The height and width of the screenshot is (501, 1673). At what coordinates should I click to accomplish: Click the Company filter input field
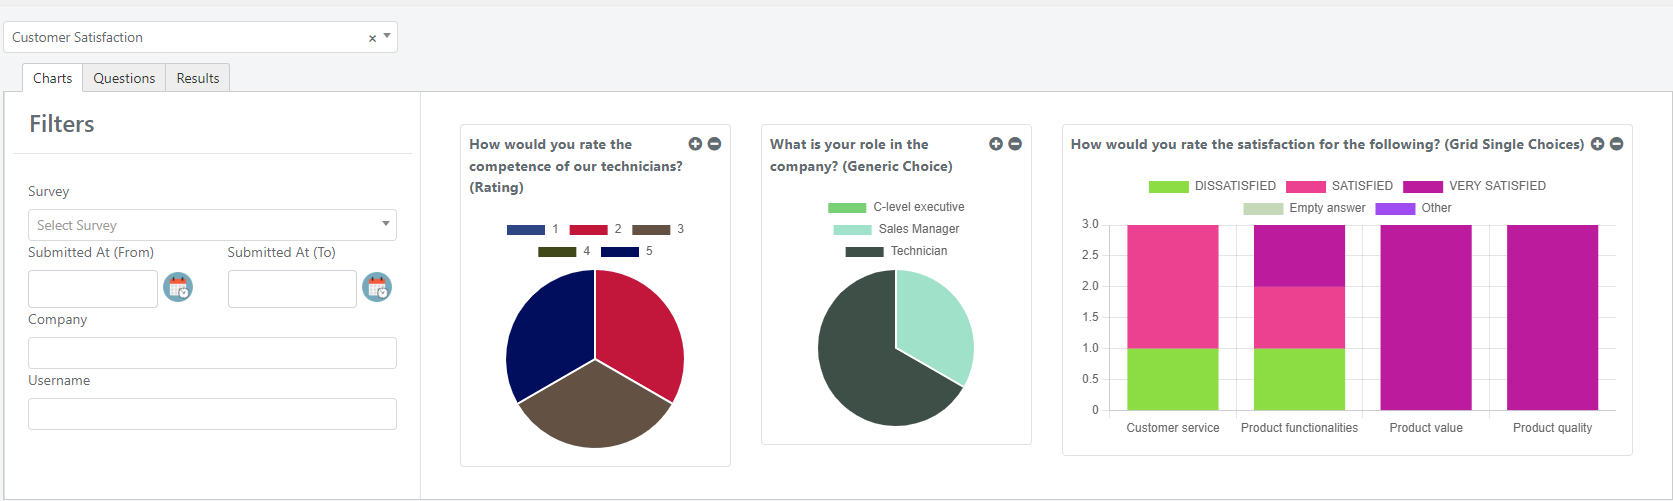click(212, 353)
